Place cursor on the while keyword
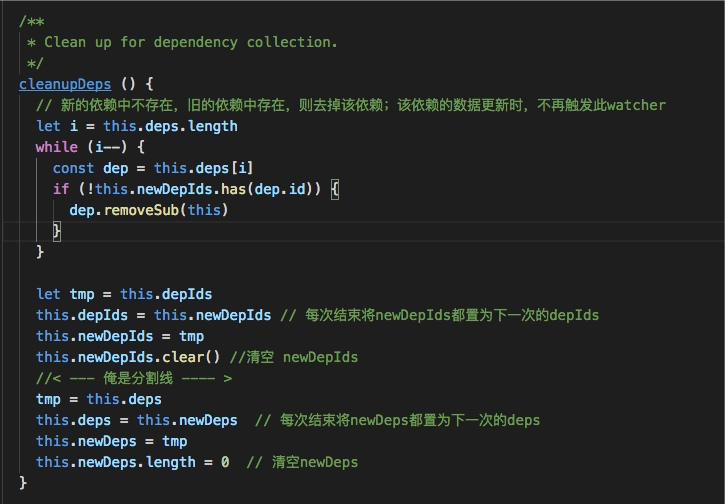Viewport: 725px width, 504px height. pyautogui.click(x=57, y=147)
